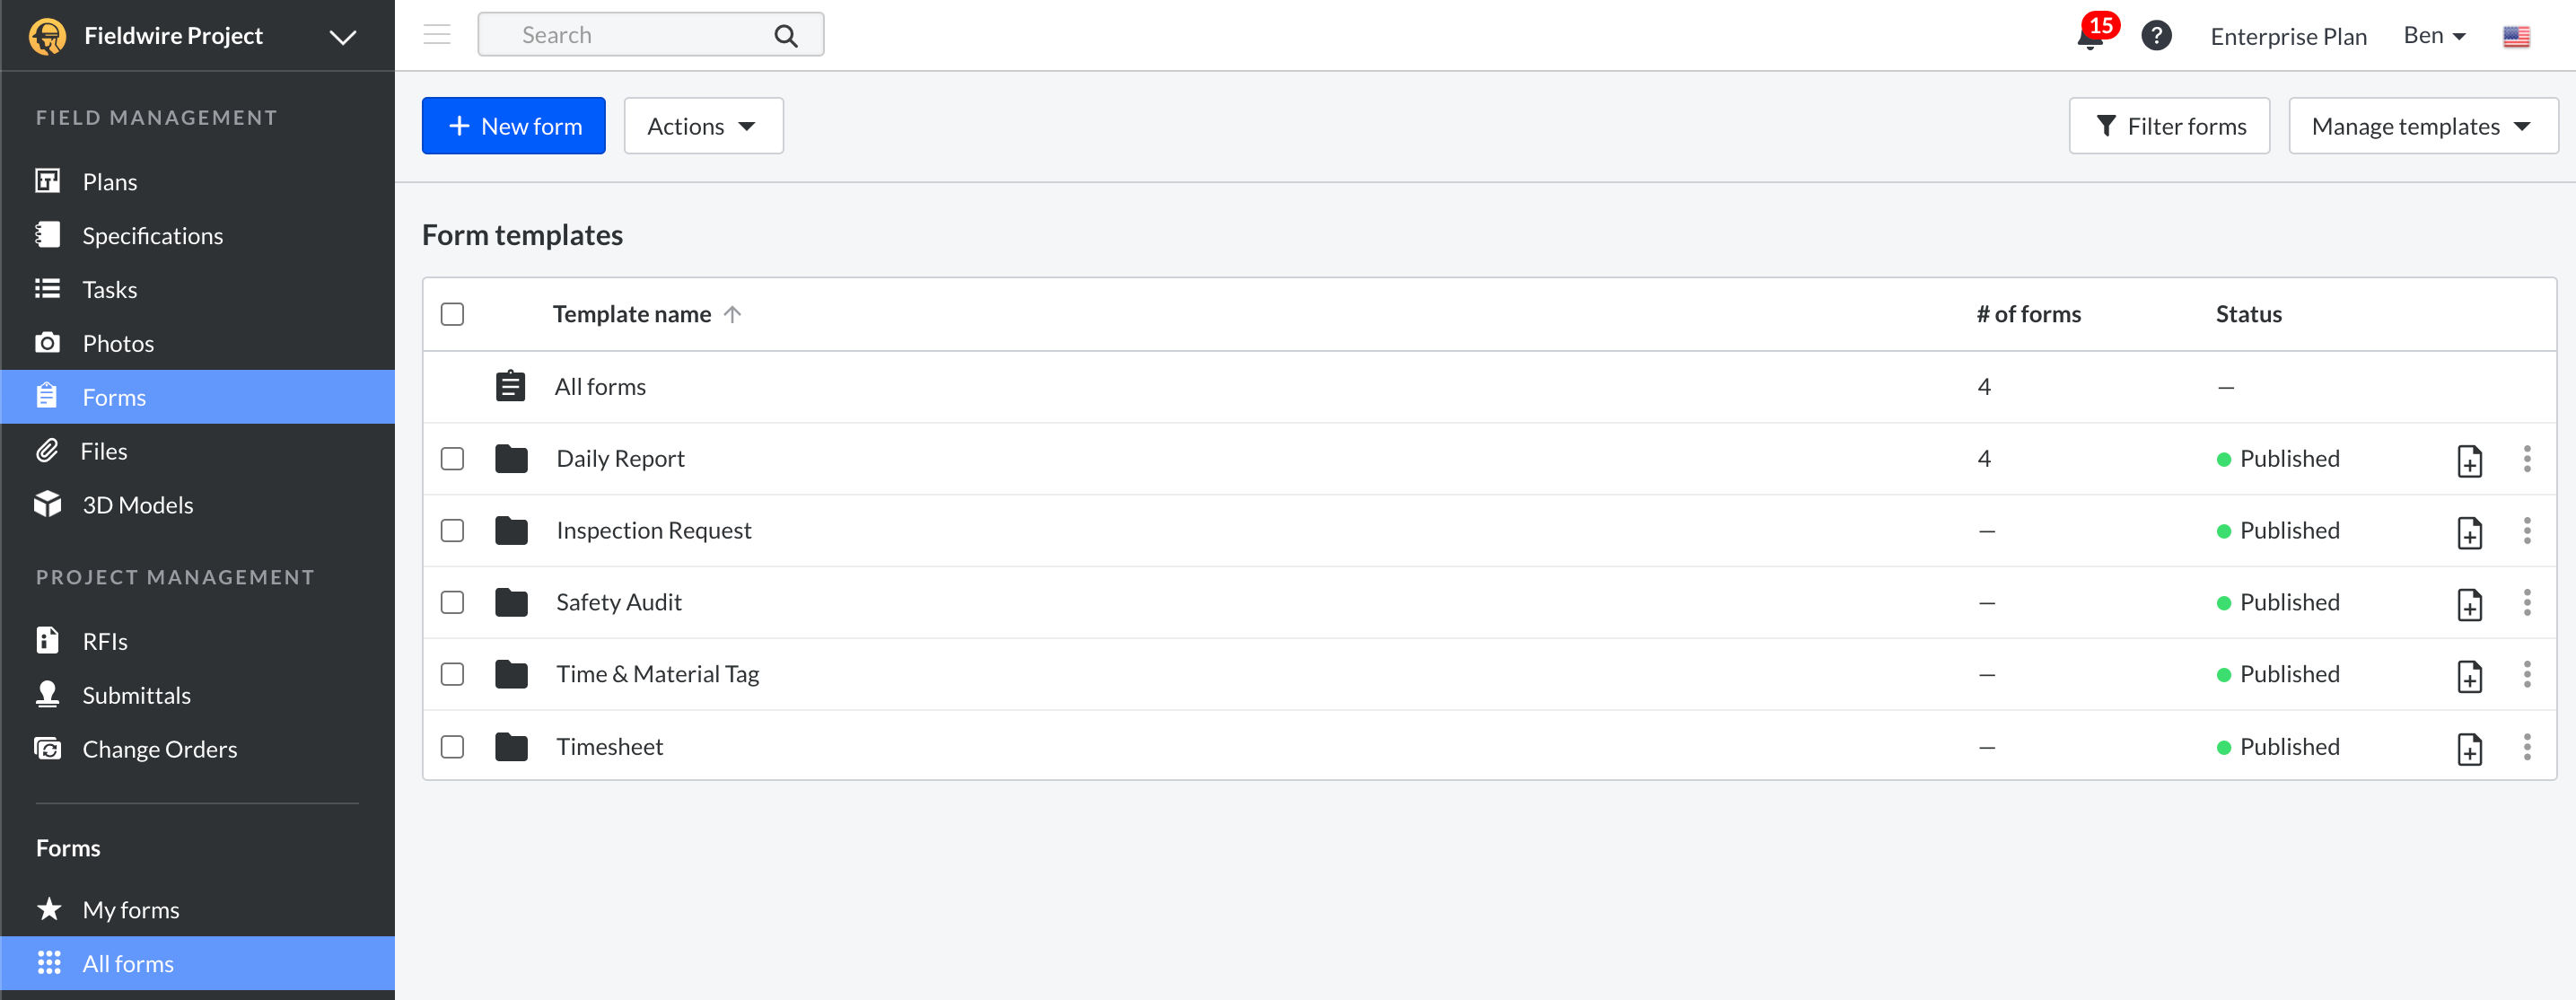Sort by Template name column arrow
This screenshot has height=1000, width=2576.
(x=733, y=313)
